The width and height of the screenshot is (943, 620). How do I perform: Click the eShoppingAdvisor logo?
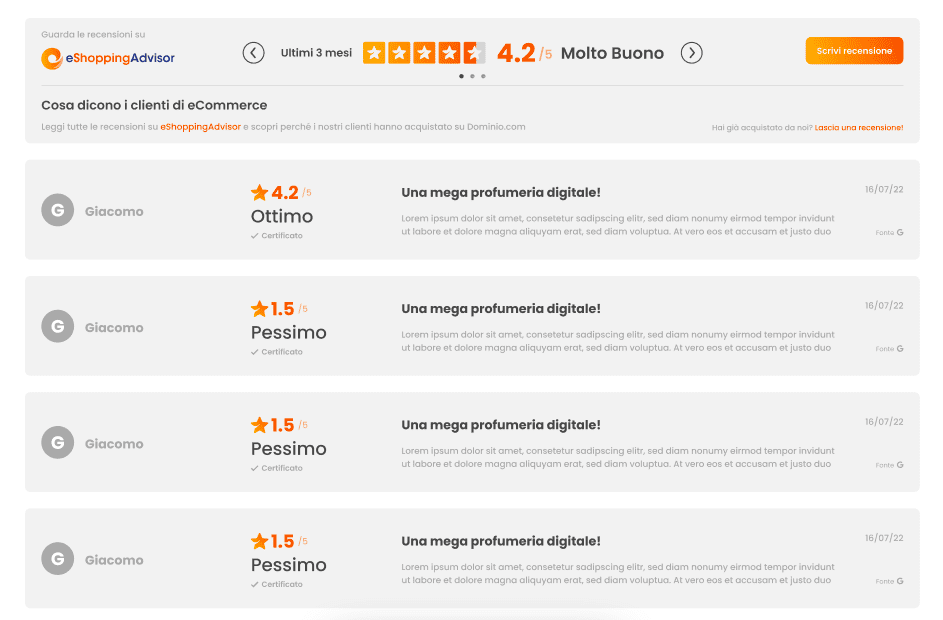click(x=108, y=58)
